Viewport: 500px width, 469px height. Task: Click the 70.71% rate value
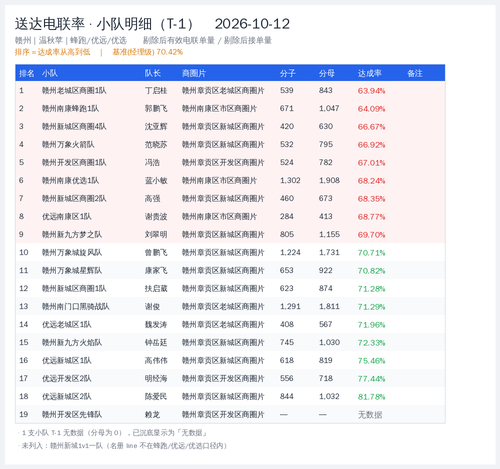371,253
